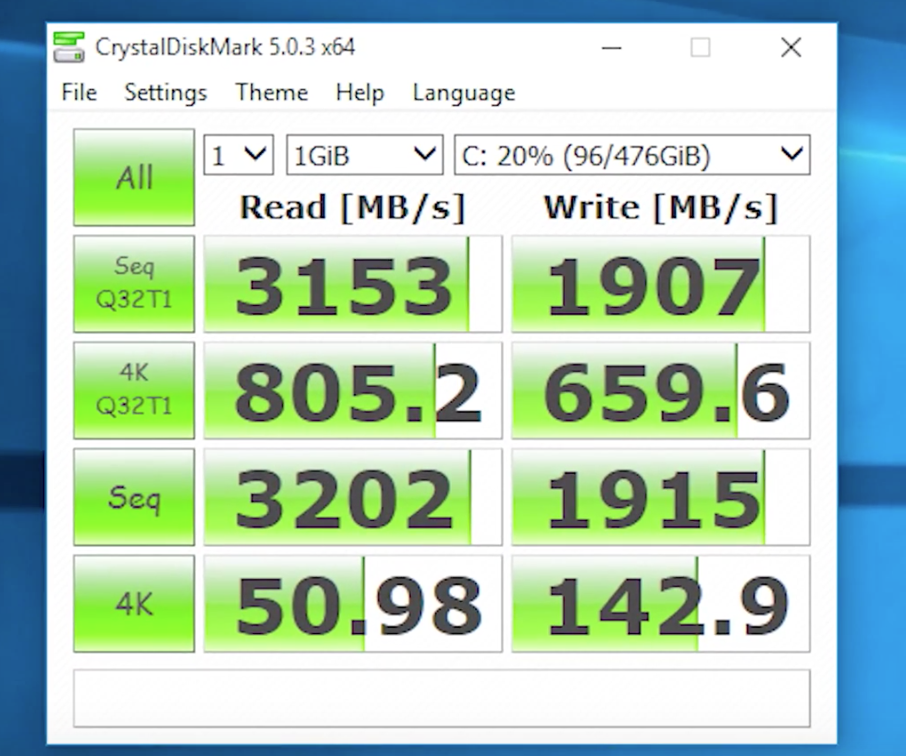Open the File menu
906x756 pixels.
[x=79, y=92]
